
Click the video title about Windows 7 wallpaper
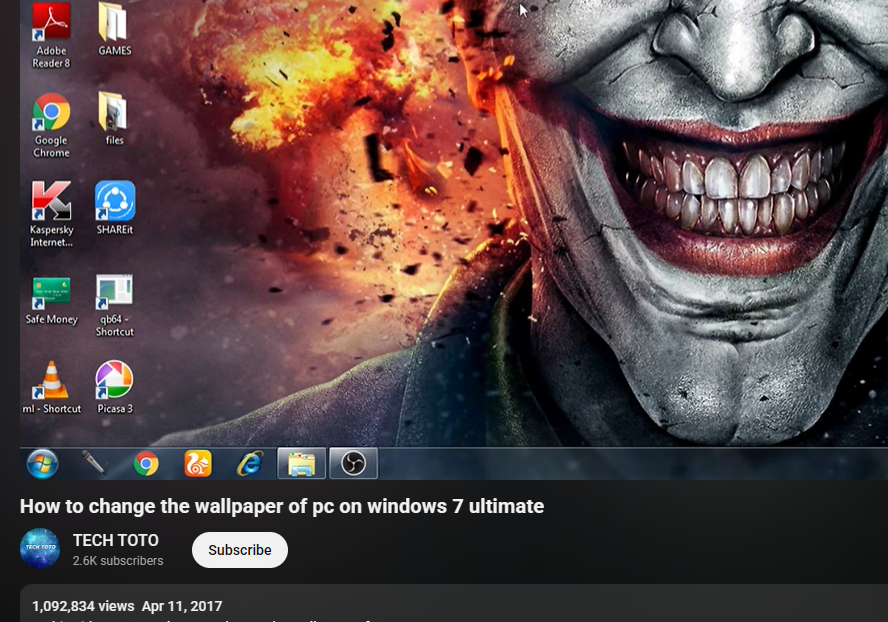[x=282, y=506]
